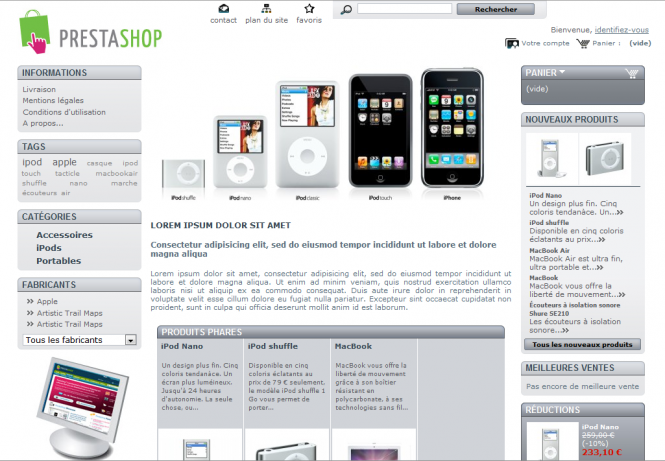Click the header Panier cart icon
Image resolution: width=665 pixels, height=461 pixels.
[583, 43]
